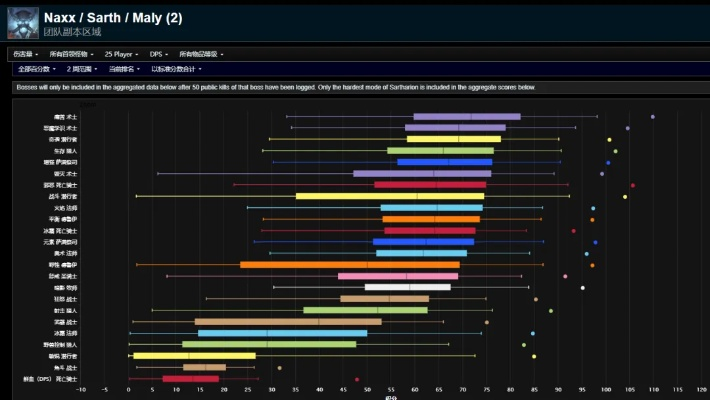Open the 伤害量 metric dropdown
Screen dimensions: 710x400
pyautogui.click(x=25, y=54)
